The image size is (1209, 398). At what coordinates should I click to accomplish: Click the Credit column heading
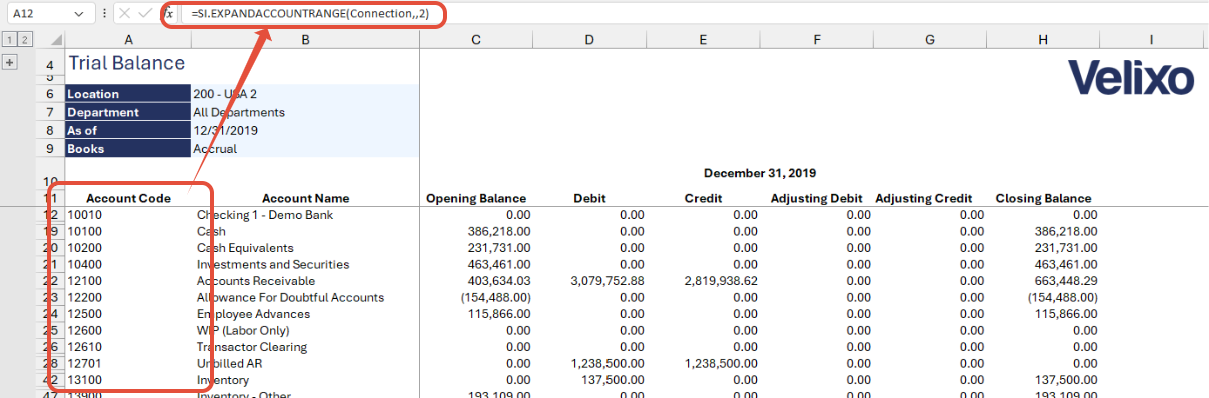[x=704, y=198]
